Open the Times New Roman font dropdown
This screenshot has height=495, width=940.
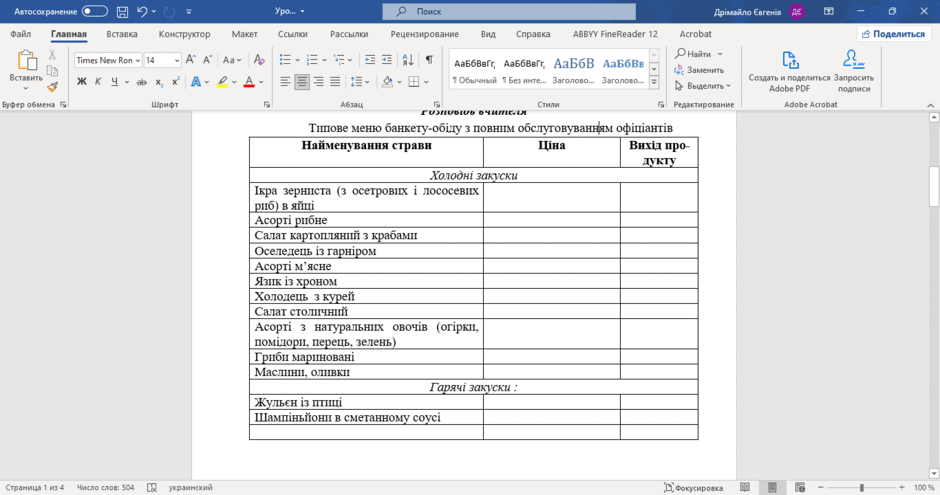137,60
